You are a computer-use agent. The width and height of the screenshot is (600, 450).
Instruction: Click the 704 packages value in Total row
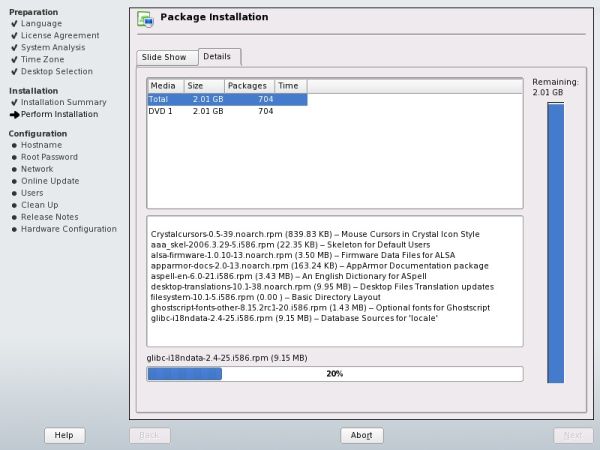coord(266,99)
